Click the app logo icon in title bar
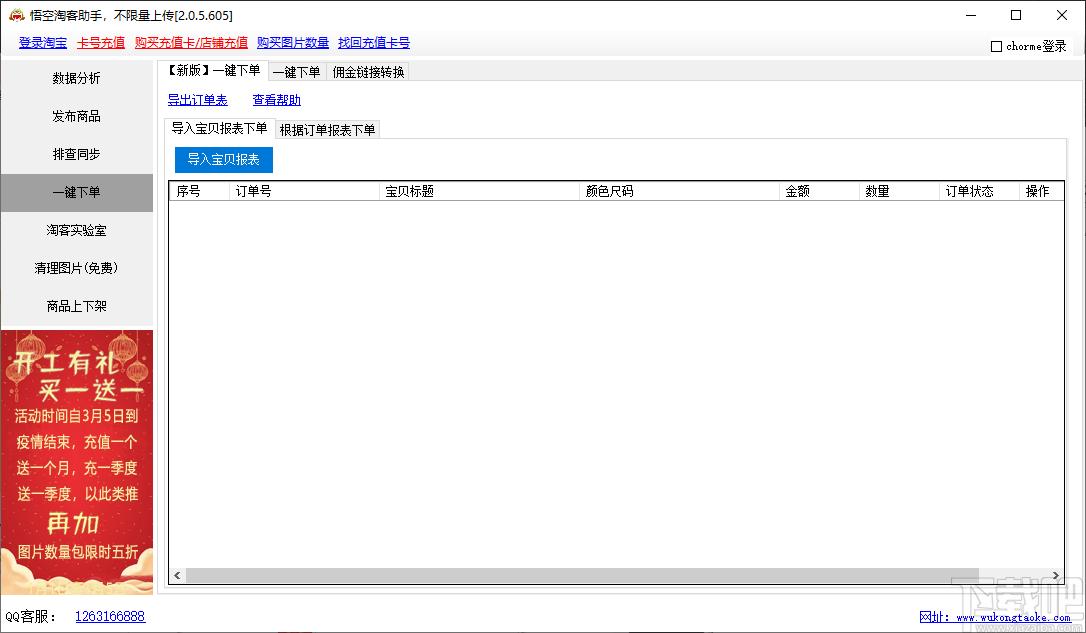The image size is (1086, 633). tap(16, 15)
